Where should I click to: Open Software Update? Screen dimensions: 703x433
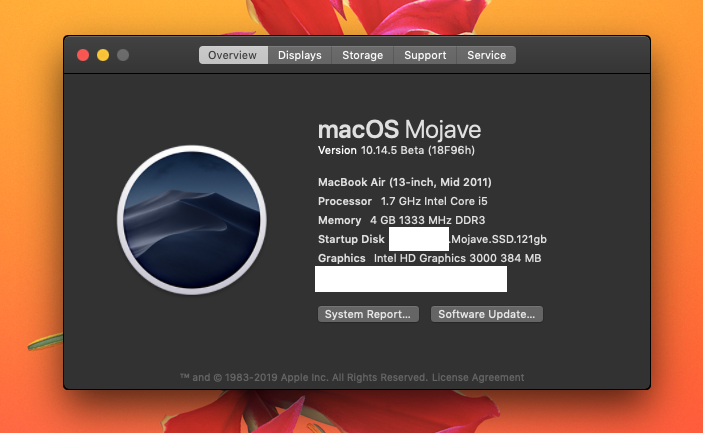486,314
